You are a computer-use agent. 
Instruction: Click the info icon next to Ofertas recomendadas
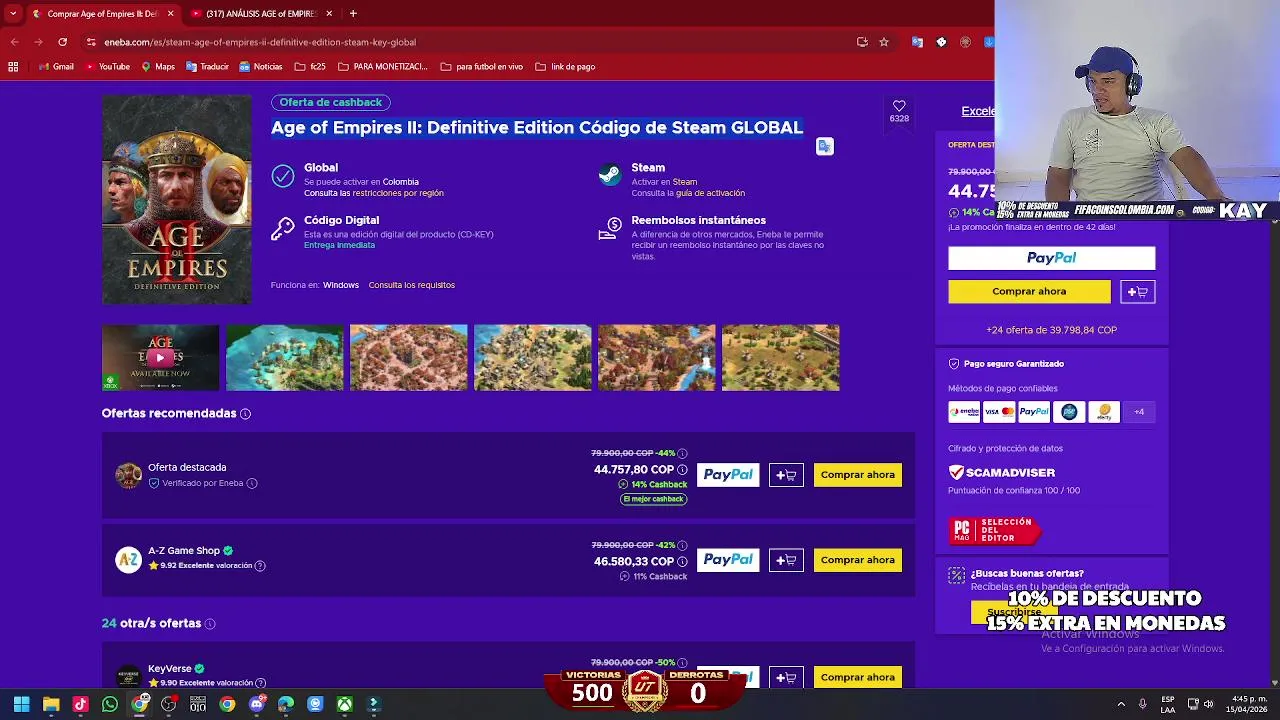(245, 414)
